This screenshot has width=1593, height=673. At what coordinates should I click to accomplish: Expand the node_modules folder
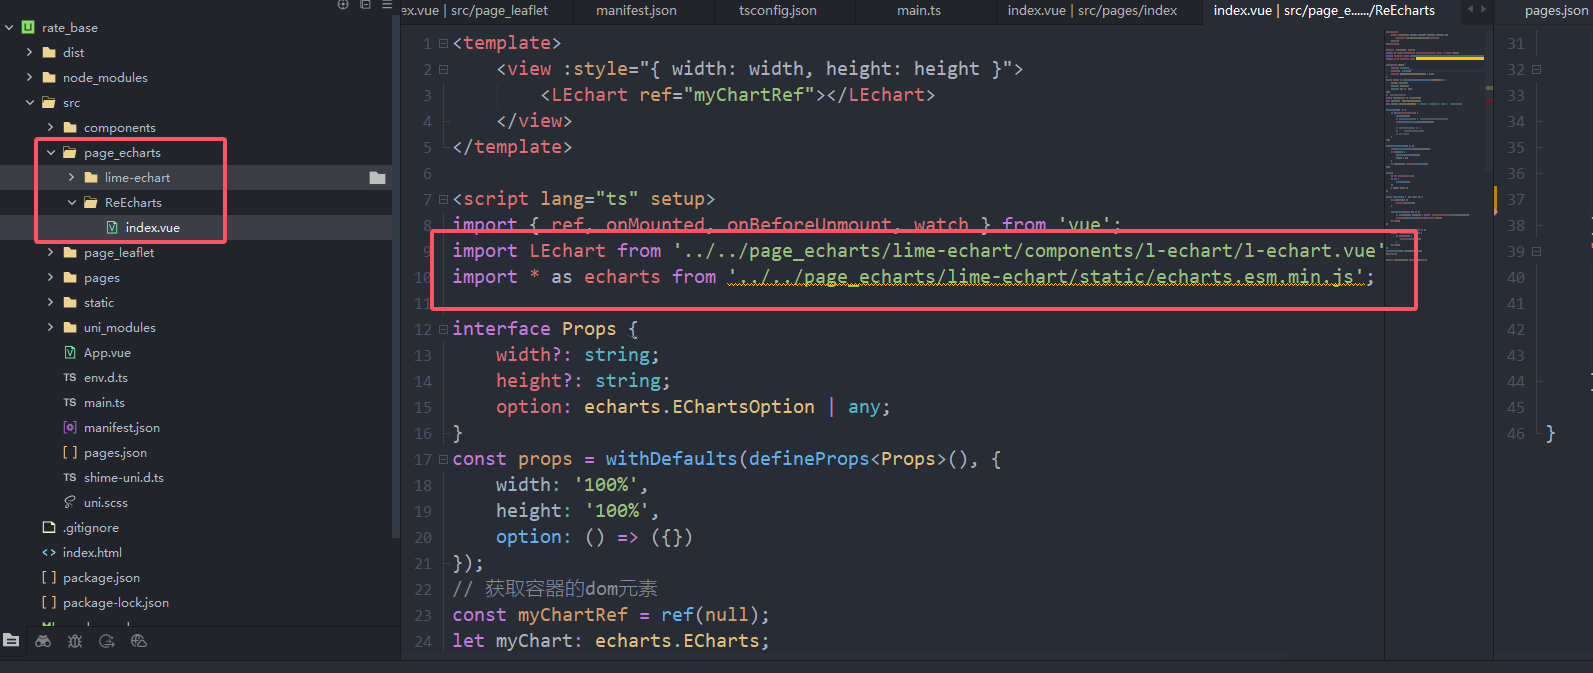tap(30, 78)
